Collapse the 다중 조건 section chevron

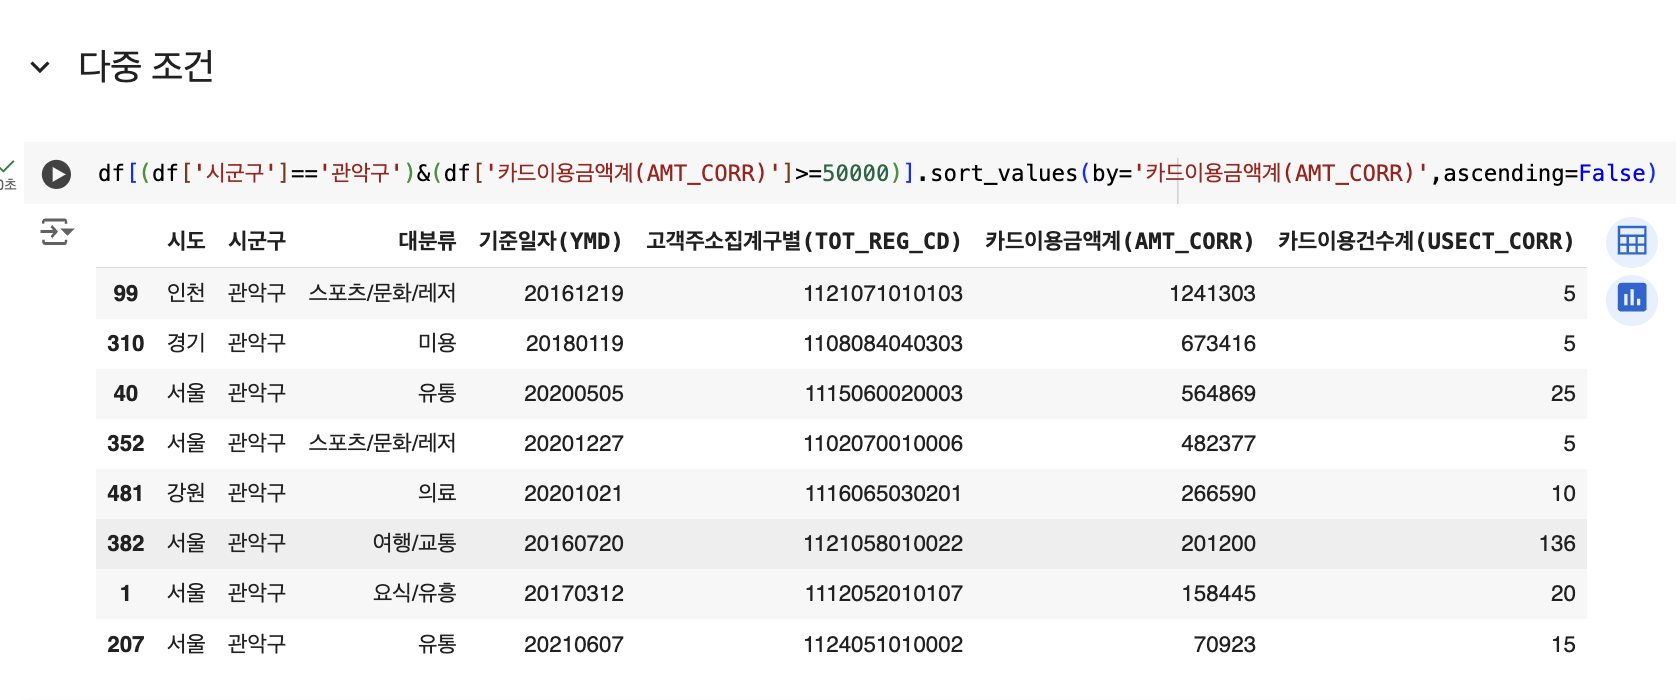point(40,67)
